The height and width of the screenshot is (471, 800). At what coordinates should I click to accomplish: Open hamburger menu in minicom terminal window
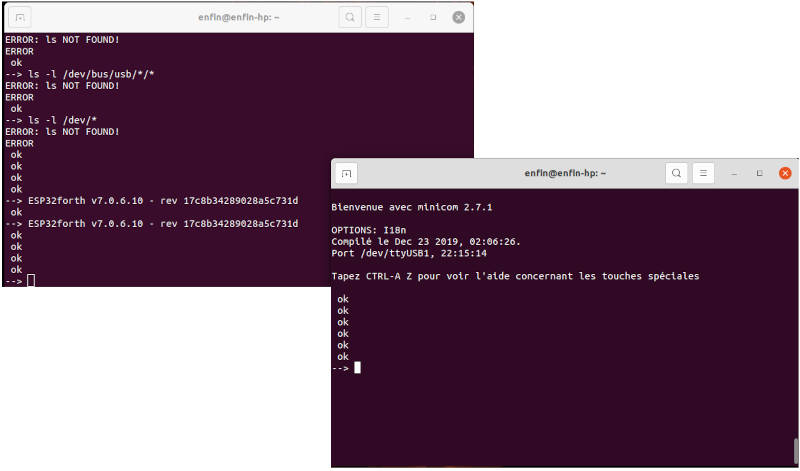pos(704,173)
